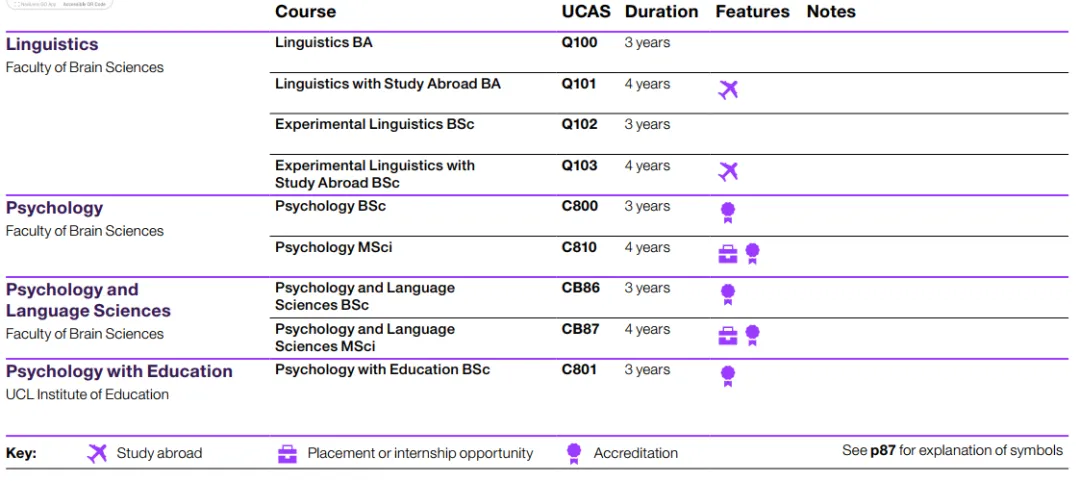Click placement briefcase icon in CB87 row
Screen dimensions: 1080x481
(728, 336)
